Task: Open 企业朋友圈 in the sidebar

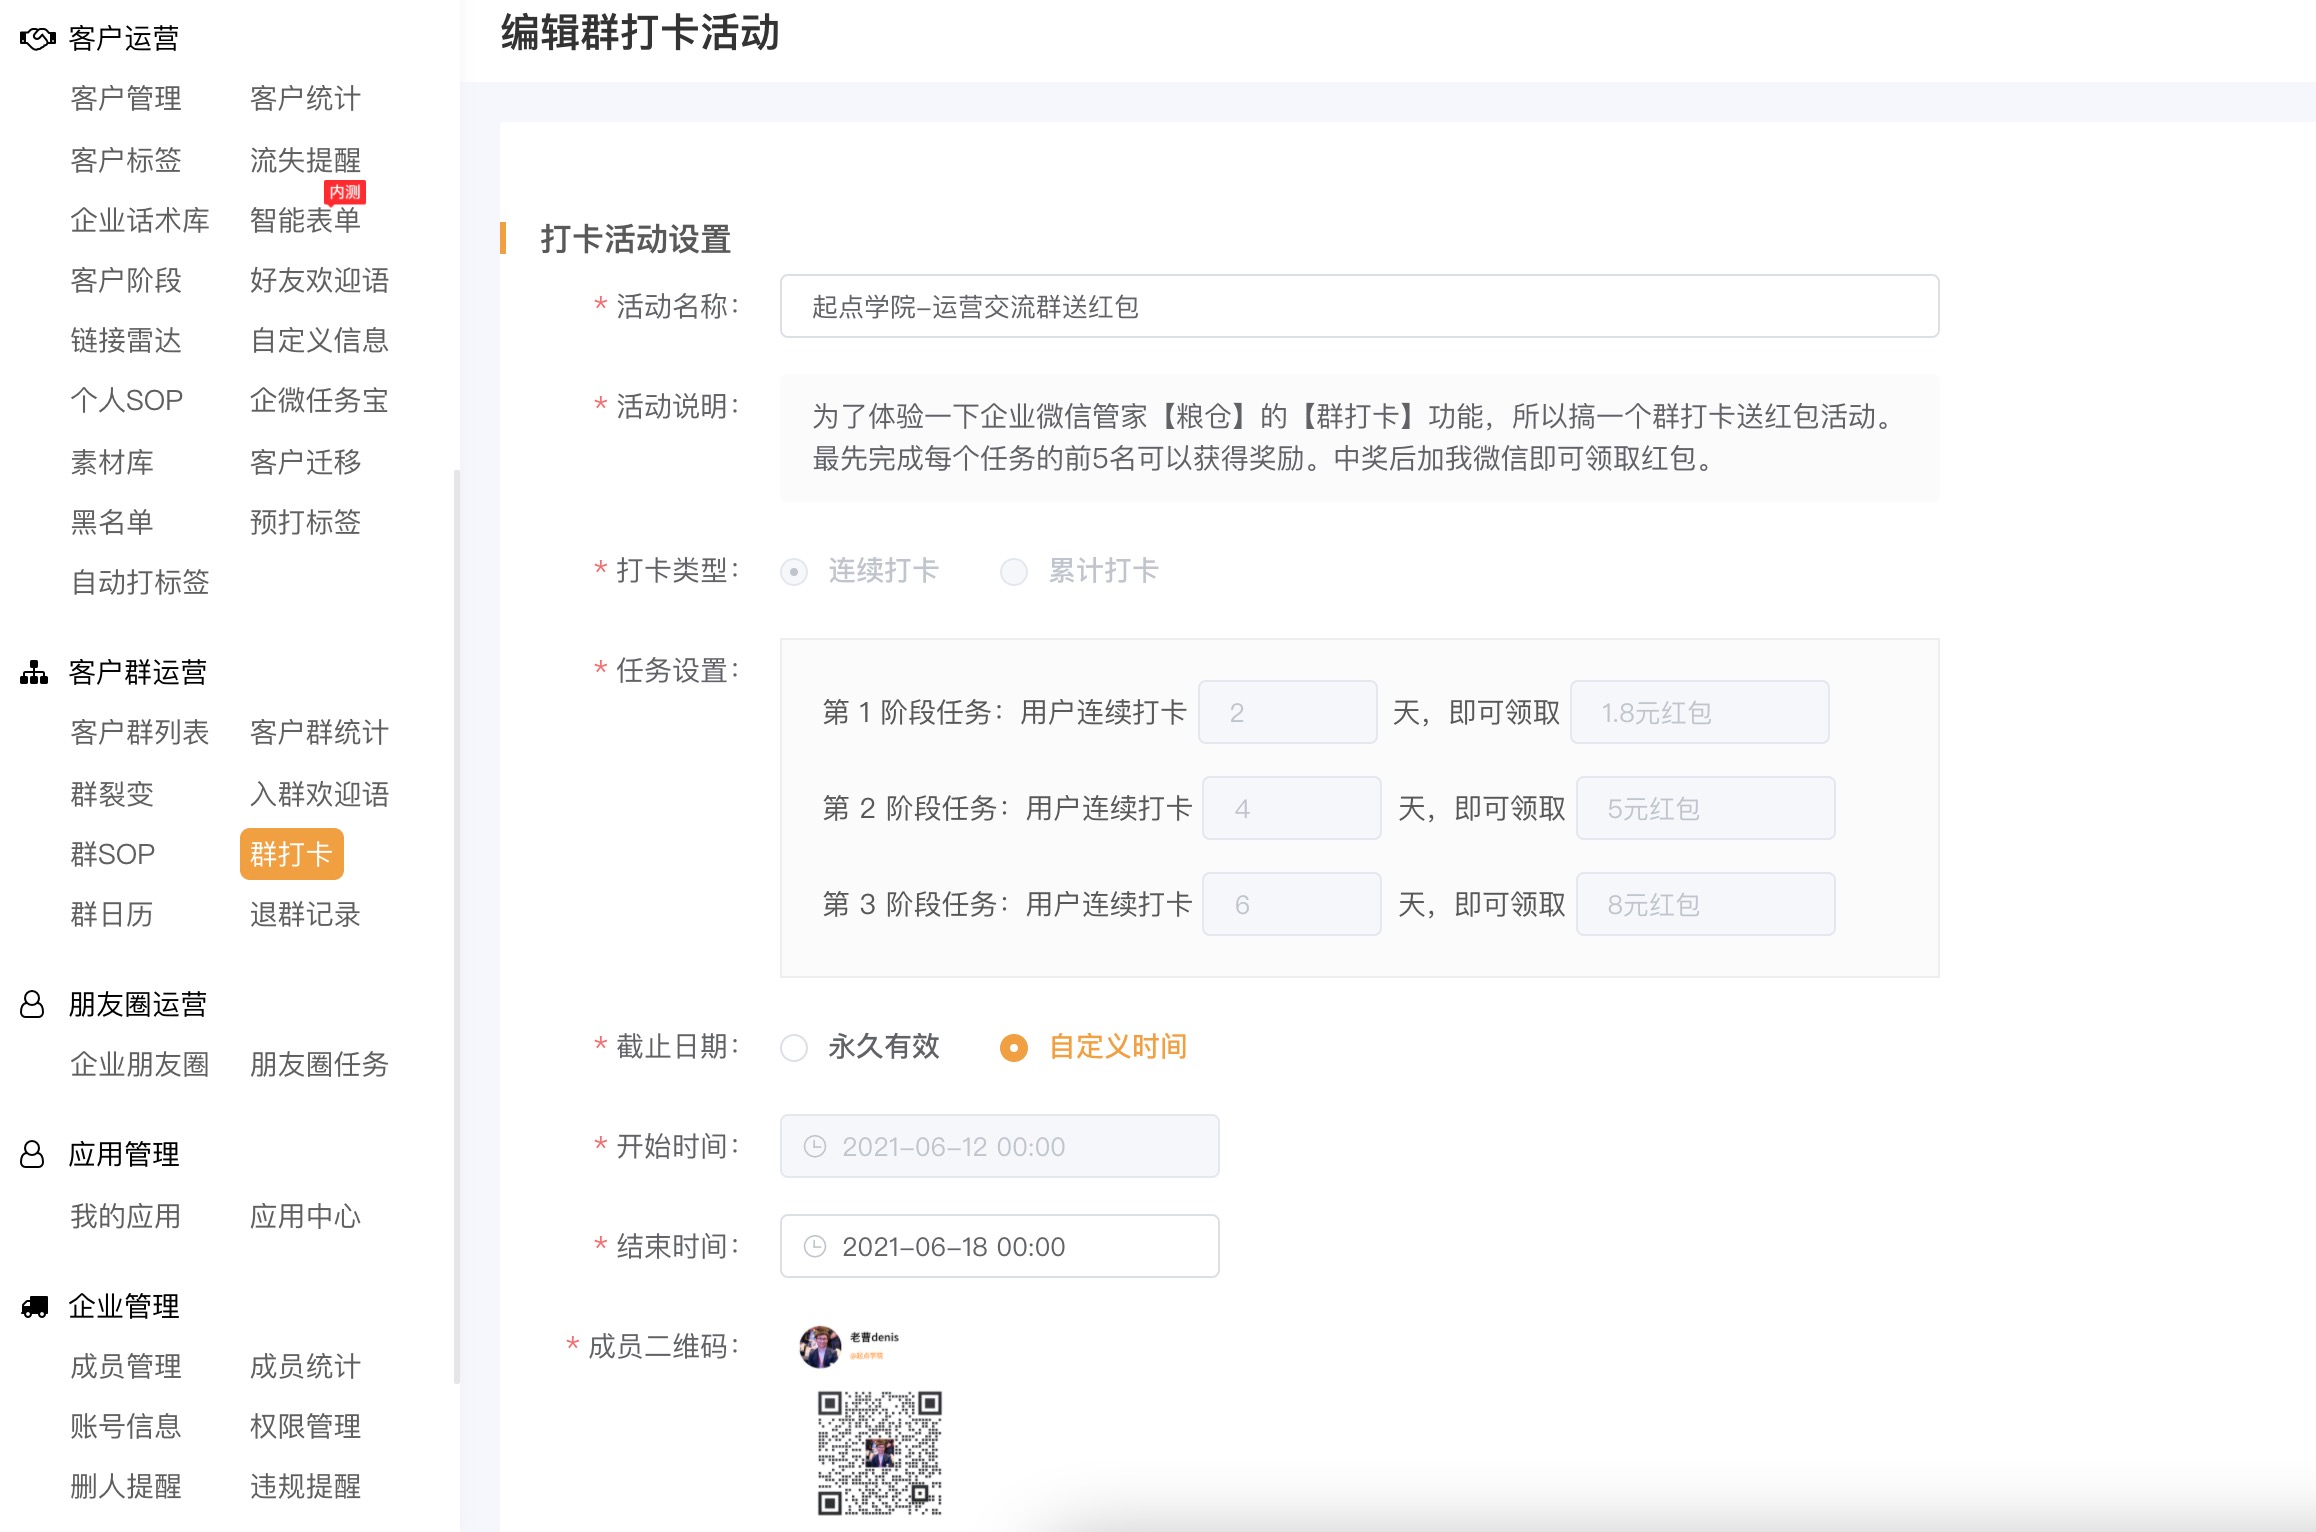Action: click(139, 1065)
